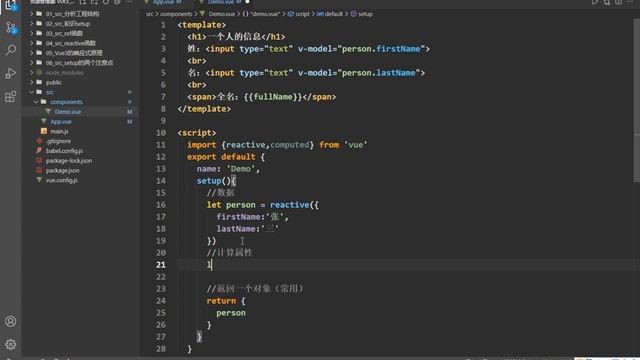The image size is (640, 360).
Task: Click the Vue file icon beside Demo.vue
Action: tap(48, 111)
